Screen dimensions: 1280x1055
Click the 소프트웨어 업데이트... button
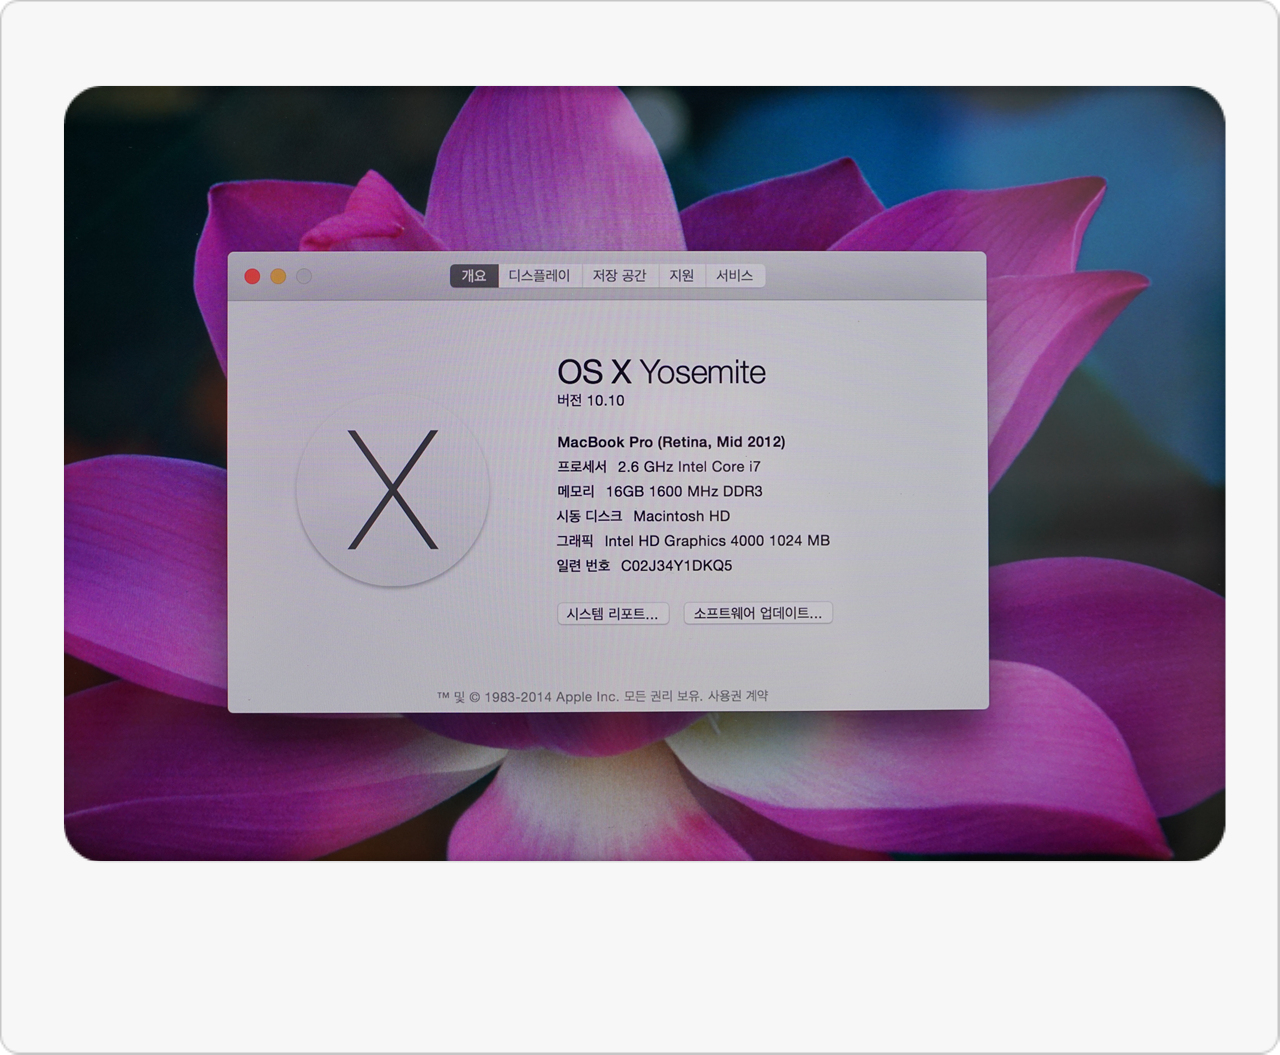click(x=758, y=613)
